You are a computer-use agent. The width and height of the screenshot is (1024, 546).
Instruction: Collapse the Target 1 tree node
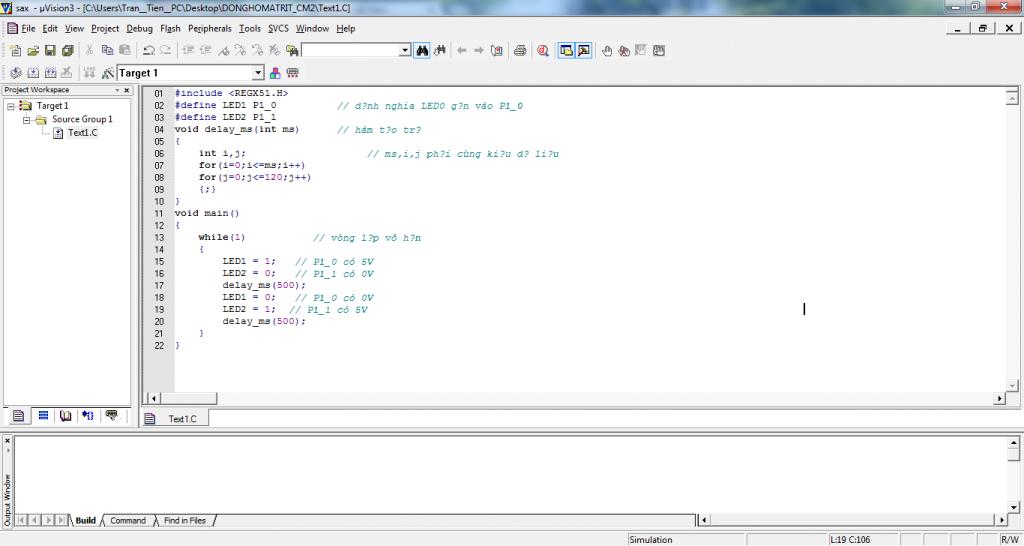point(11,106)
